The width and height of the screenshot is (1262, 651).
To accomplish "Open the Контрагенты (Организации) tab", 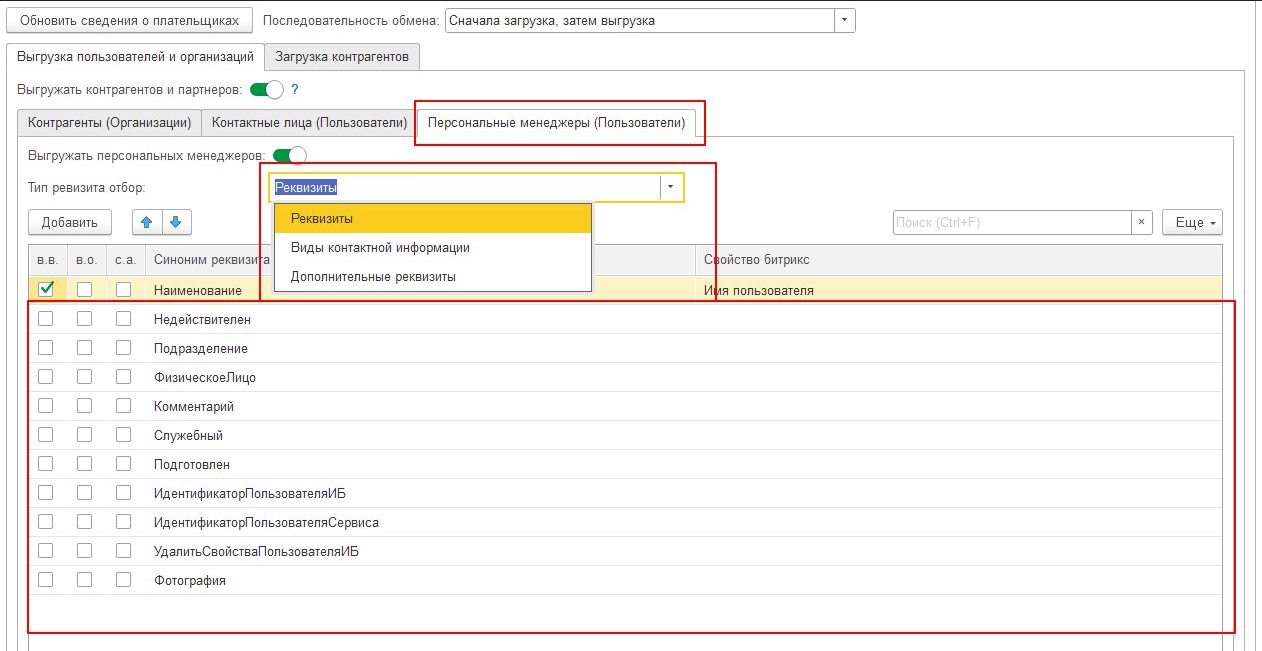I will [x=110, y=122].
